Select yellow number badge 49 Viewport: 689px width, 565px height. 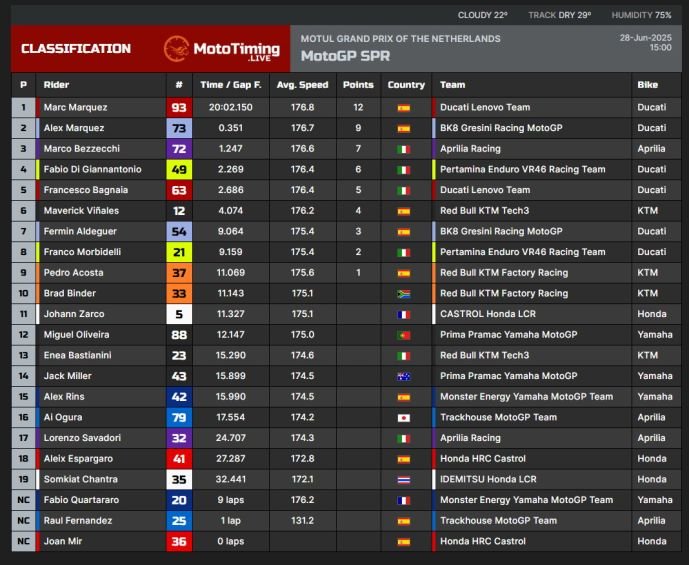pyautogui.click(x=179, y=170)
